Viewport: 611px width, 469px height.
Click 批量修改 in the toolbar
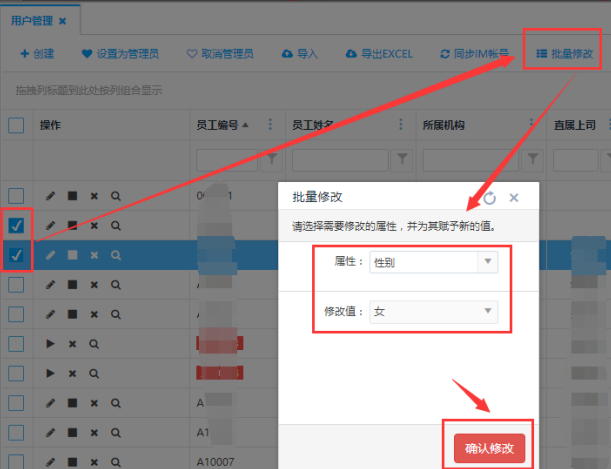pos(566,53)
